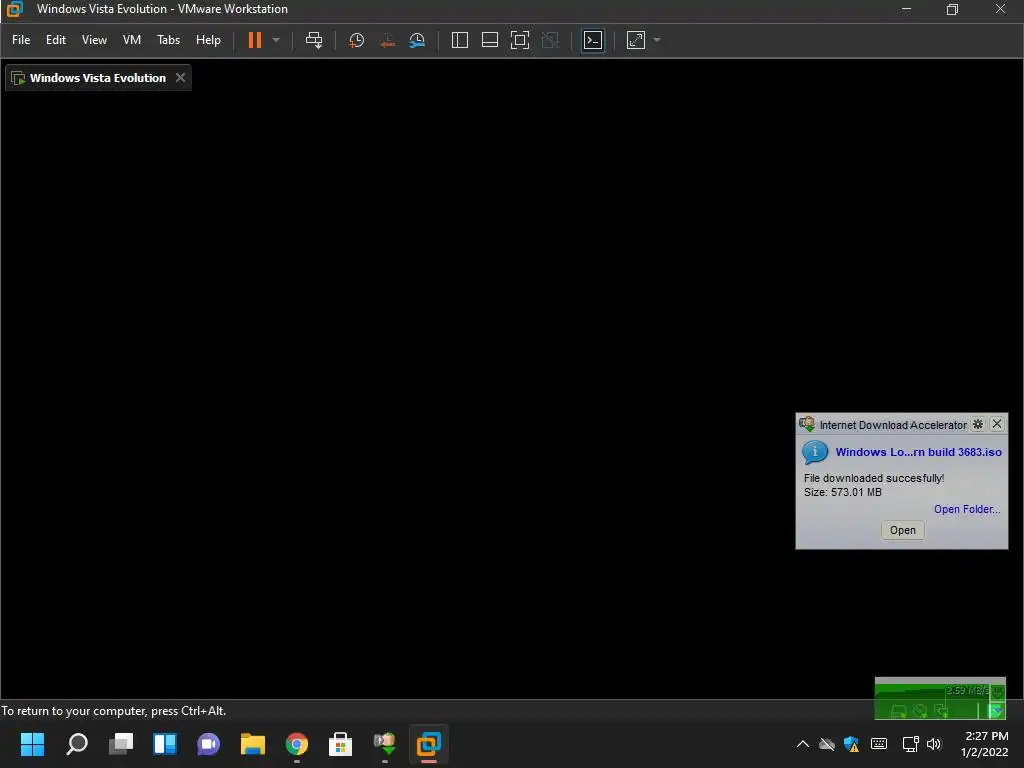Close the Internet Download Accelerator notification
This screenshot has height=768, width=1024.
click(x=997, y=424)
